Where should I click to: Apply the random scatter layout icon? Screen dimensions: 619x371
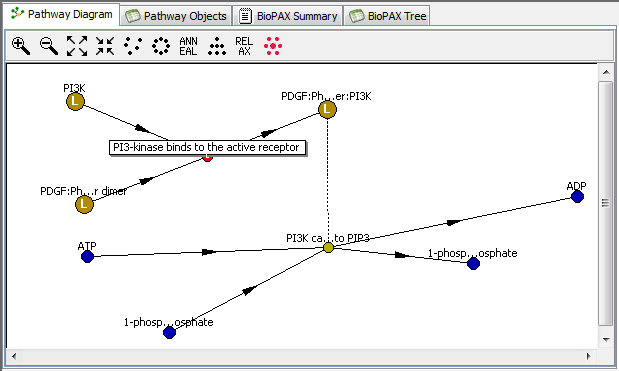pos(133,46)
